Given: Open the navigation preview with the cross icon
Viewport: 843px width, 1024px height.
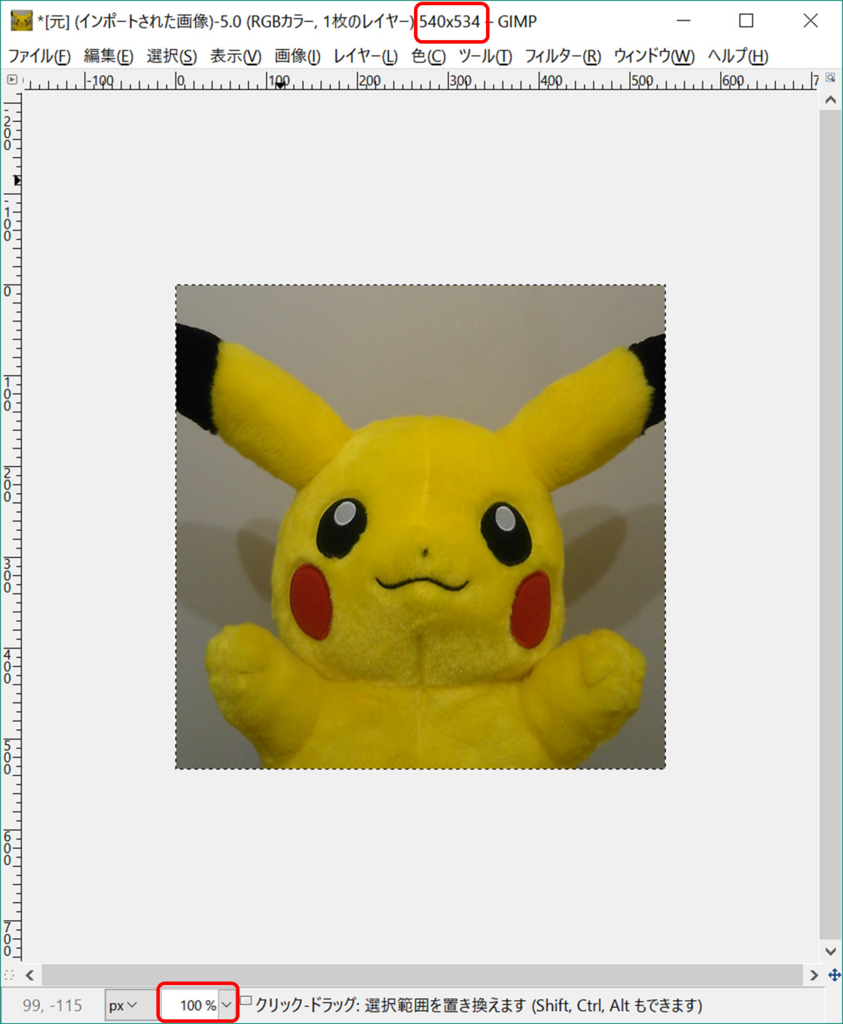Looking at the screenshot, I should point(834,976).
